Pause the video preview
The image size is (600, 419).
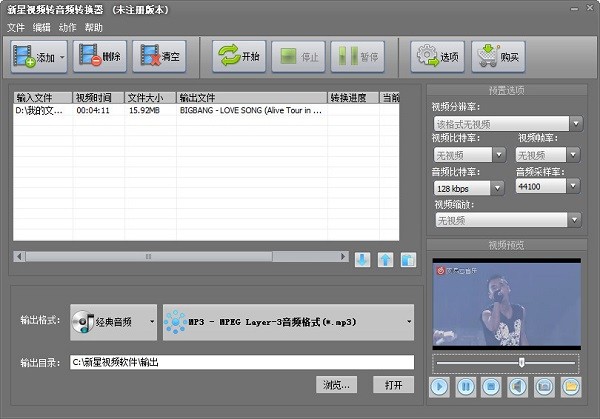[x=466, y=386]
